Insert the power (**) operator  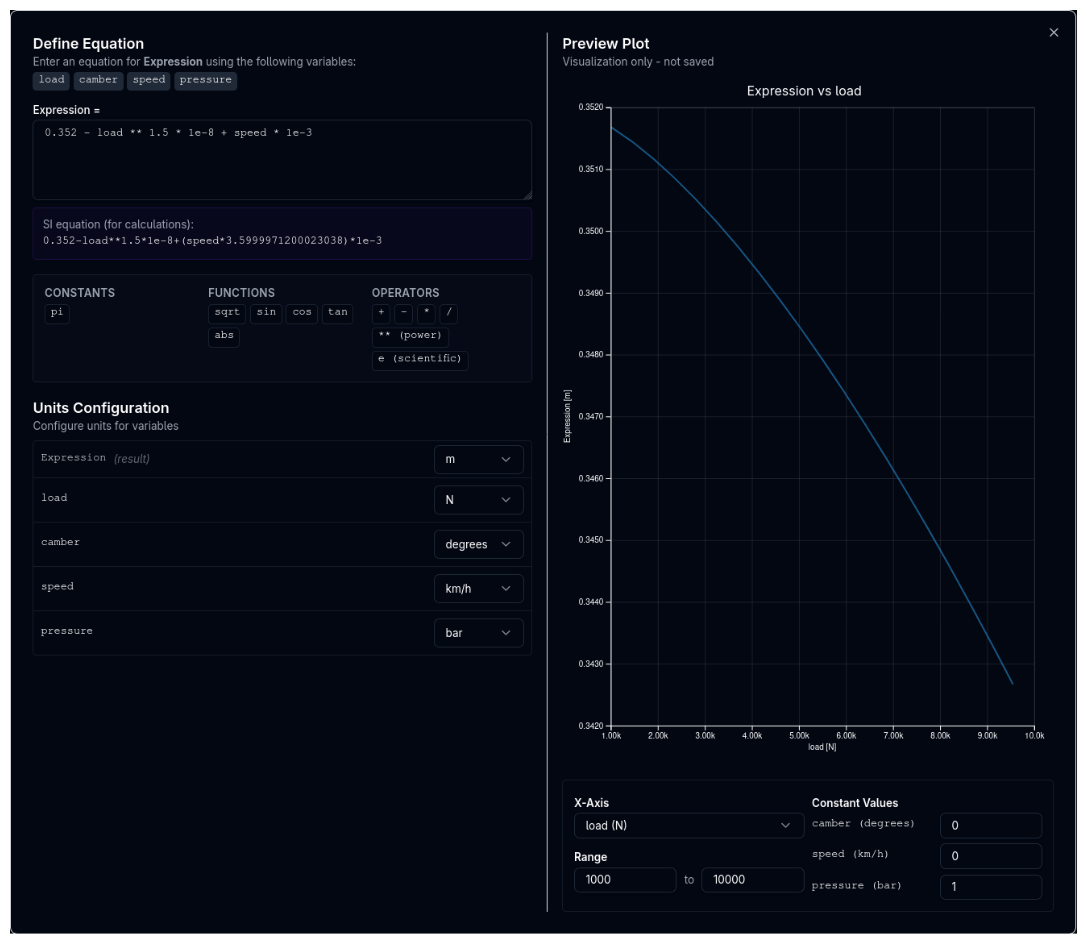(x=410, y=336)
